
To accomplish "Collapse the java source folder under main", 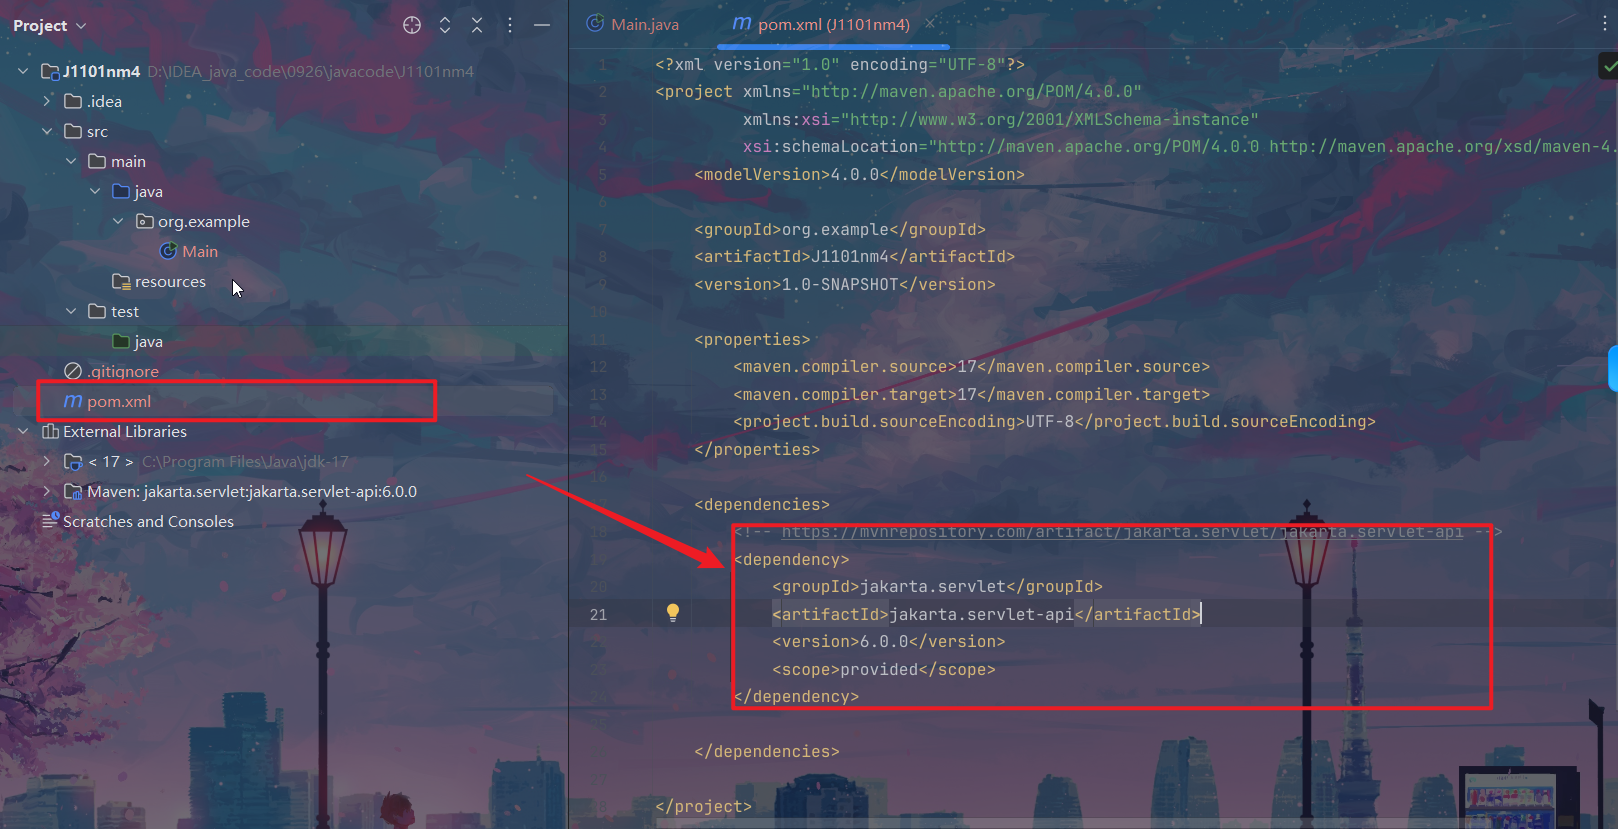I will coord(95,191).
